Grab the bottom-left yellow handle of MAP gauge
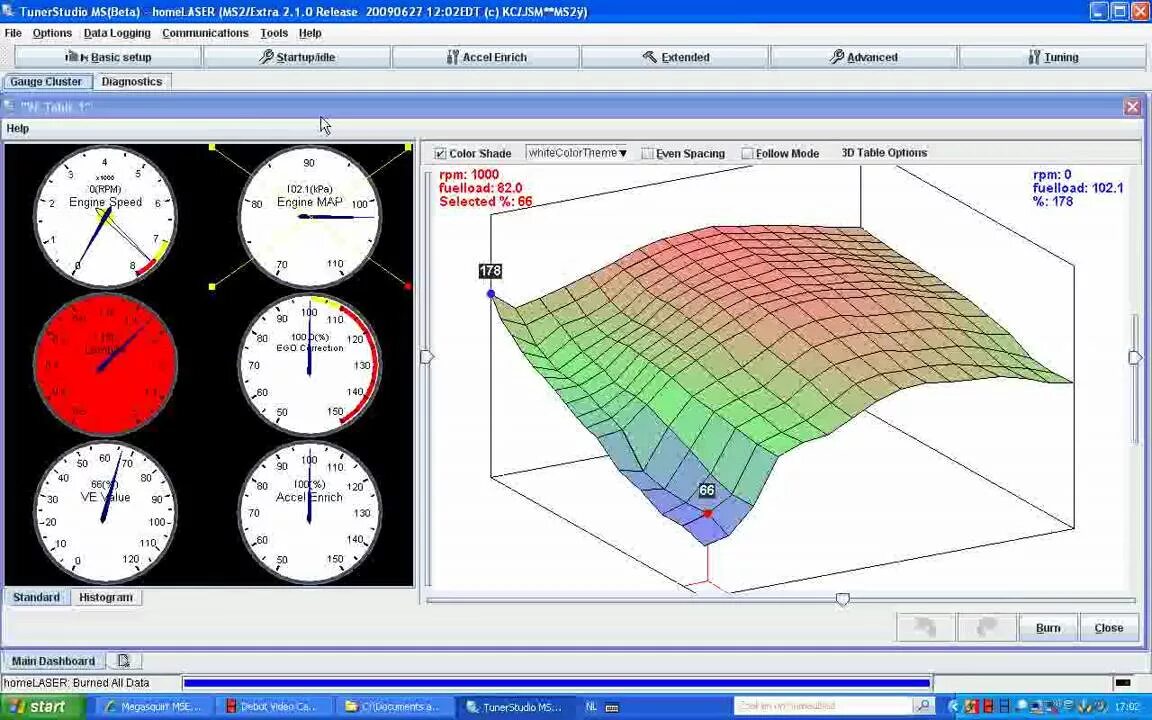1152x720 pixels. (212, 287)
